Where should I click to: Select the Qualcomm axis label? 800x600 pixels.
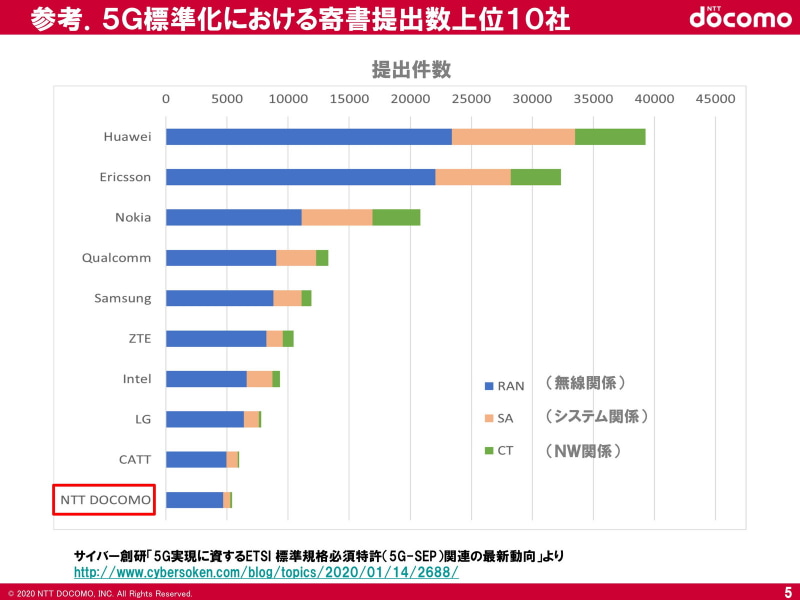coord(116,258)
